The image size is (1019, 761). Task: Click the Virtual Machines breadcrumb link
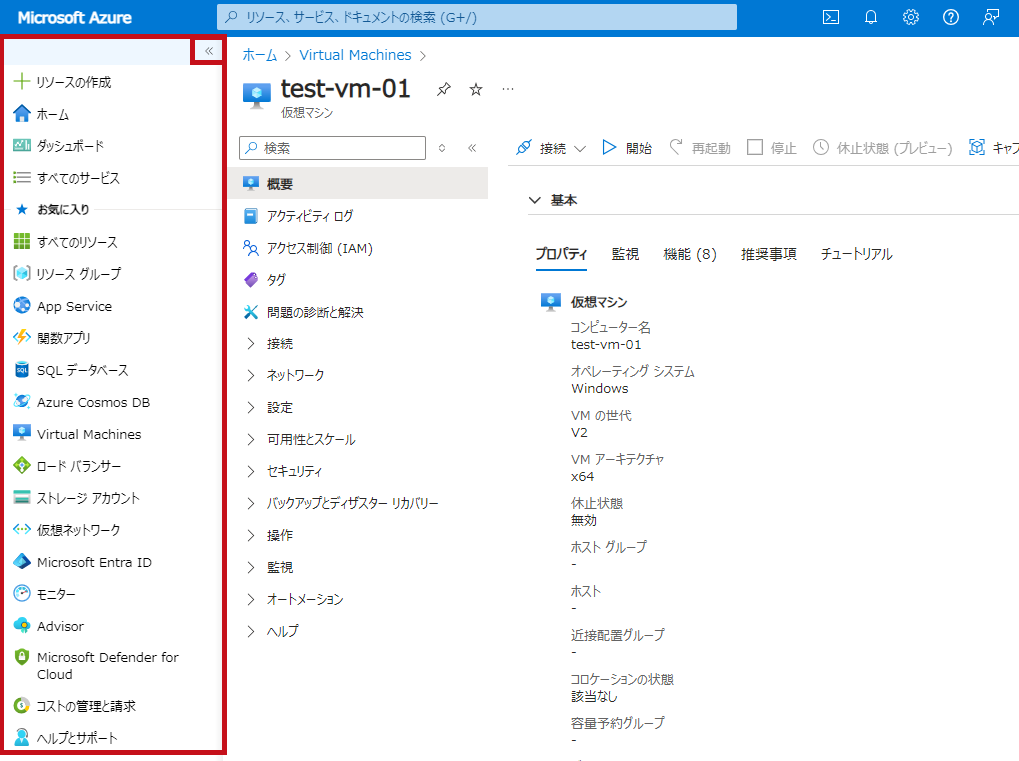355,55
